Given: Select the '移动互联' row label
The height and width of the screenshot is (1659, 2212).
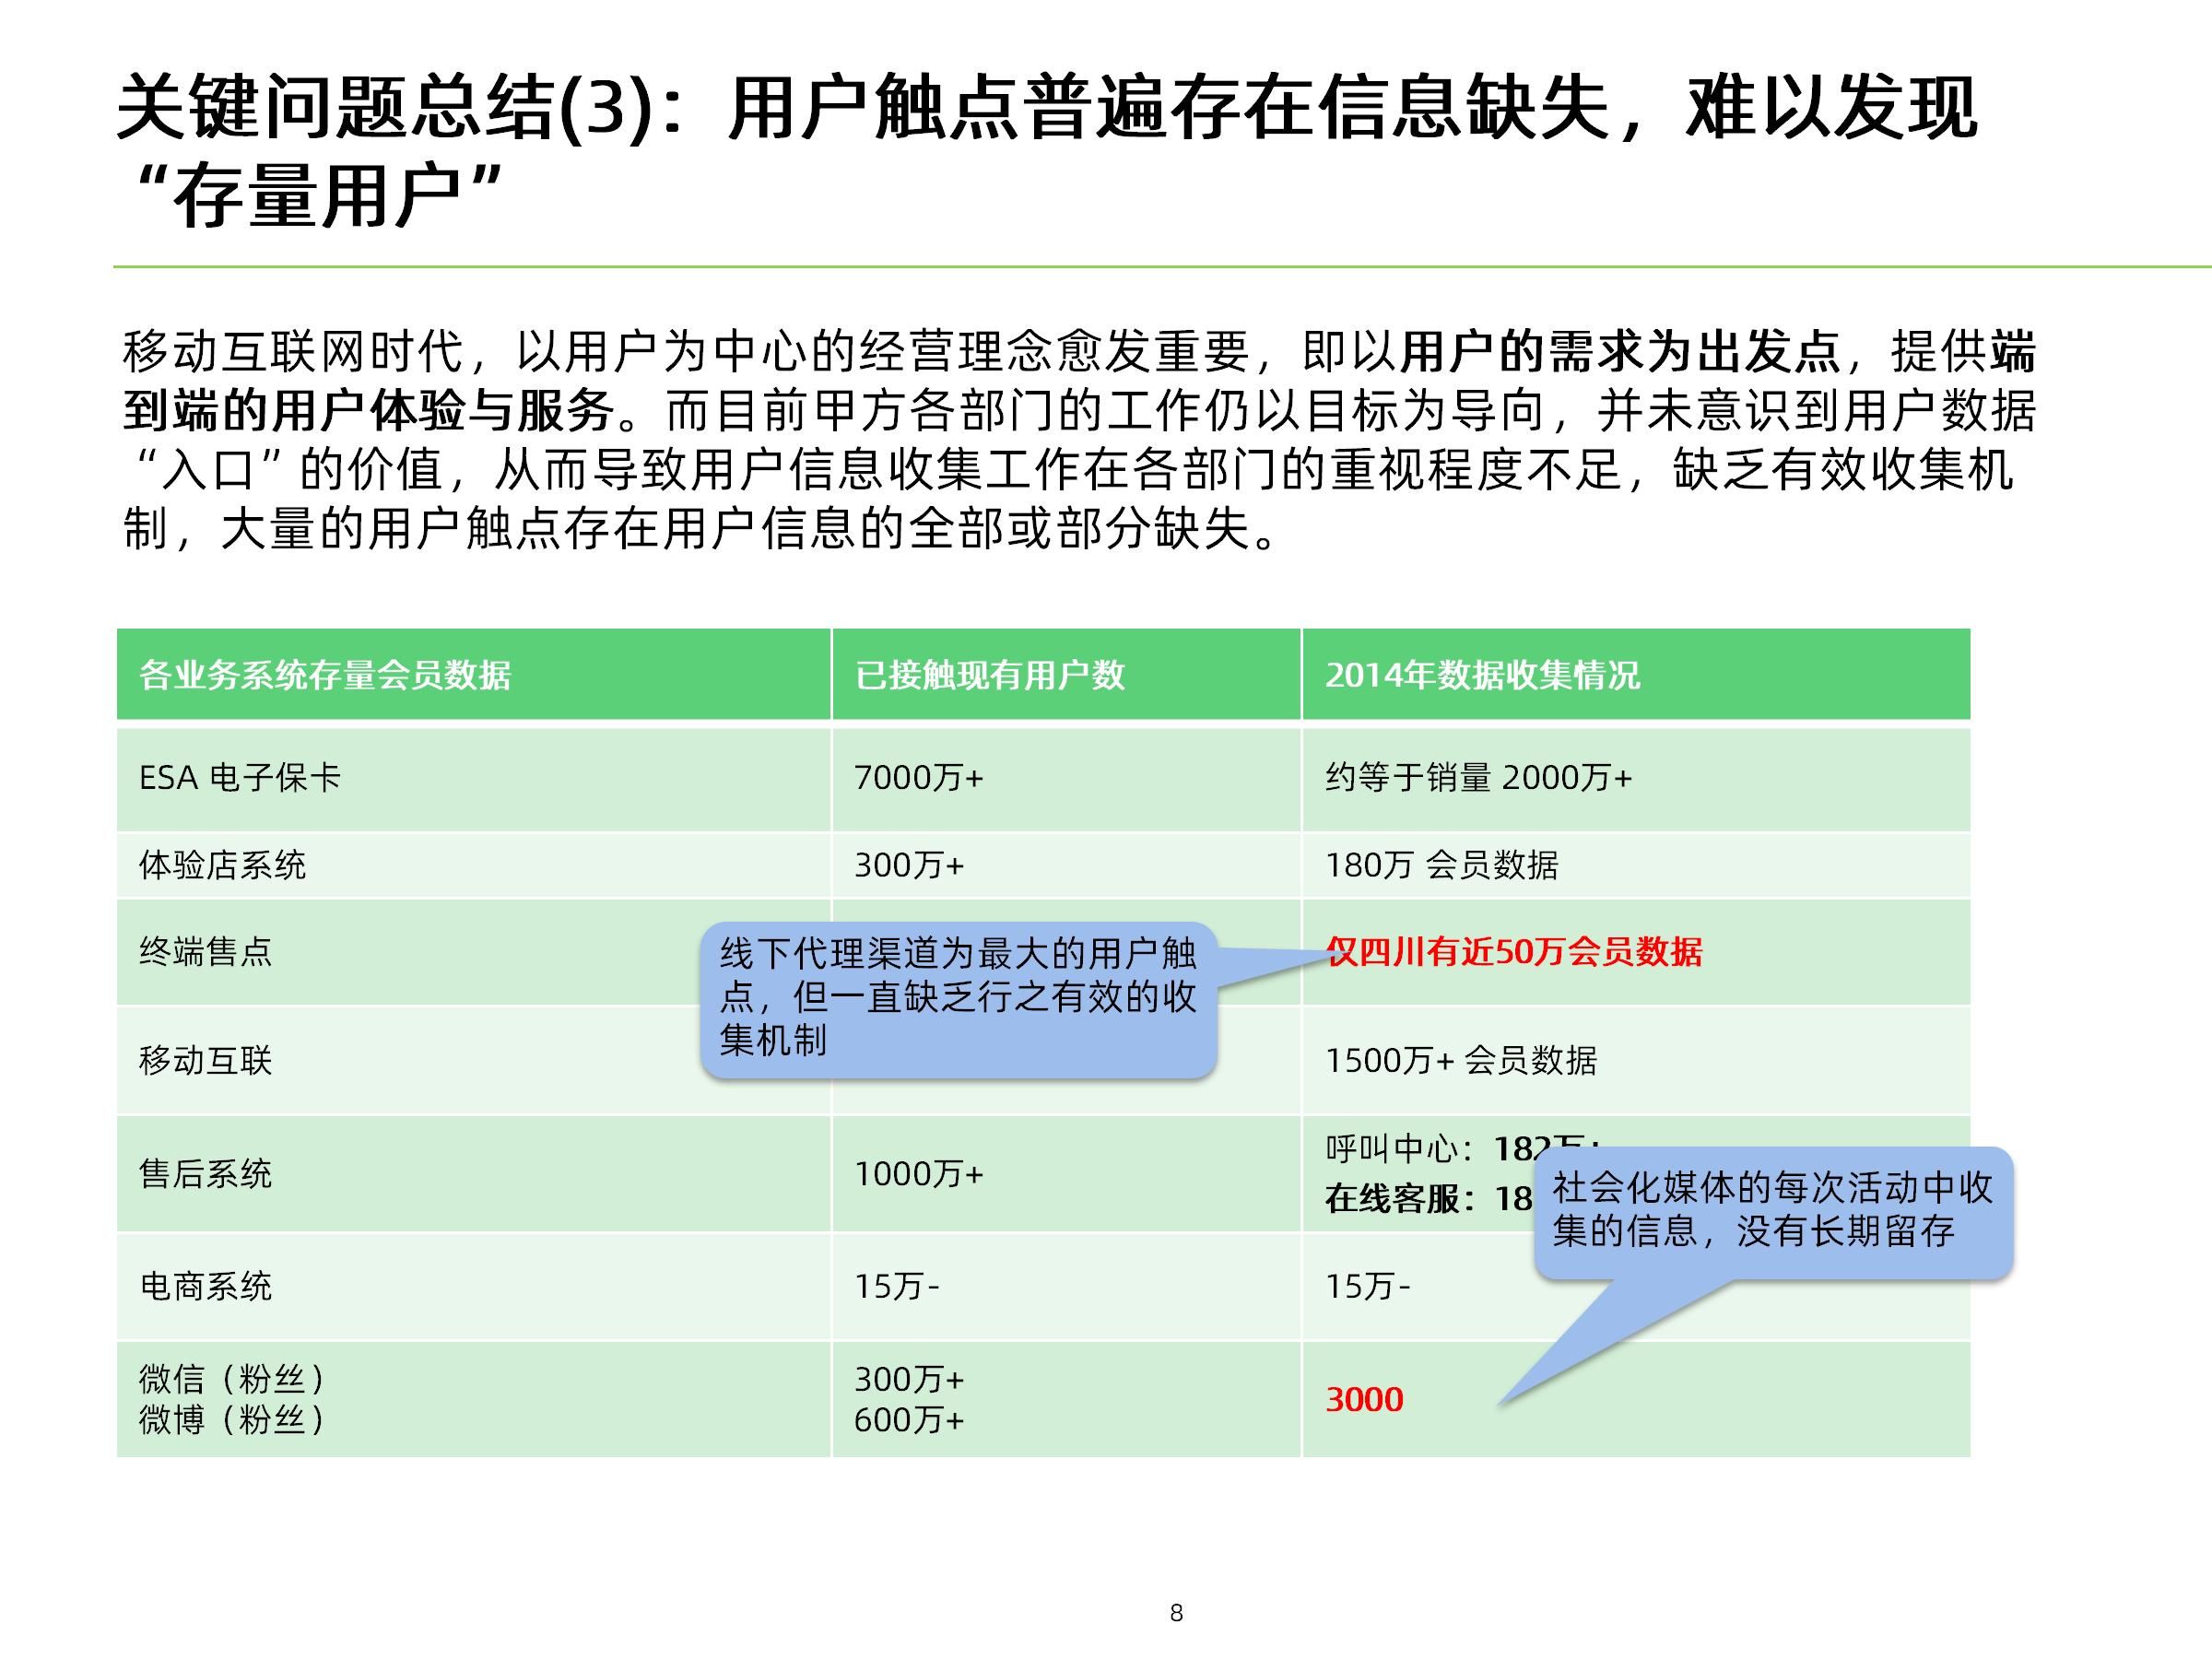Looking at the screenshot, I should (205, 1060).
